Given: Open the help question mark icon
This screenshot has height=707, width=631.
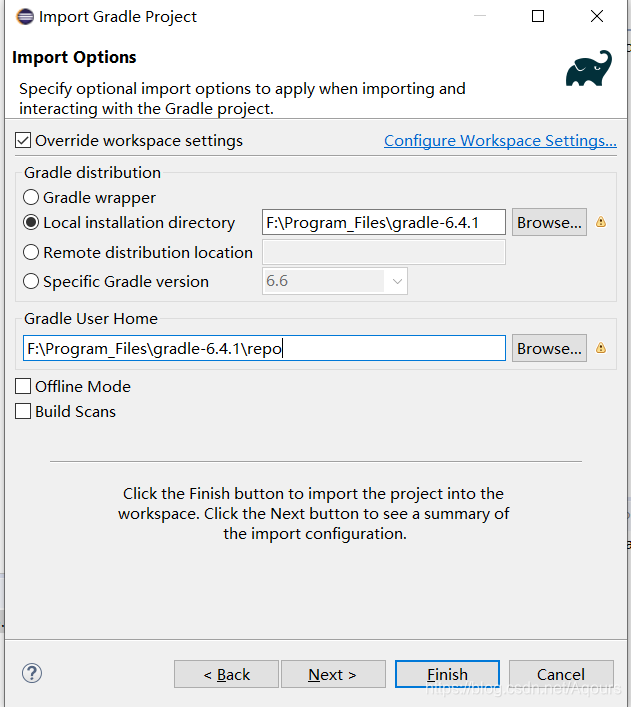Looking at the screenshot, I should [x=32, y=673].
